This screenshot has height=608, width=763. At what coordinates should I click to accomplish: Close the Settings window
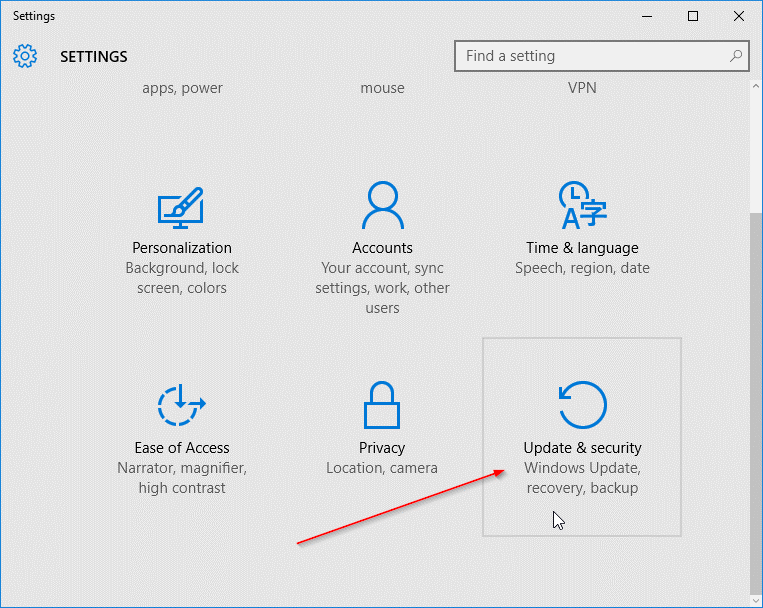(x=738, y=16)
